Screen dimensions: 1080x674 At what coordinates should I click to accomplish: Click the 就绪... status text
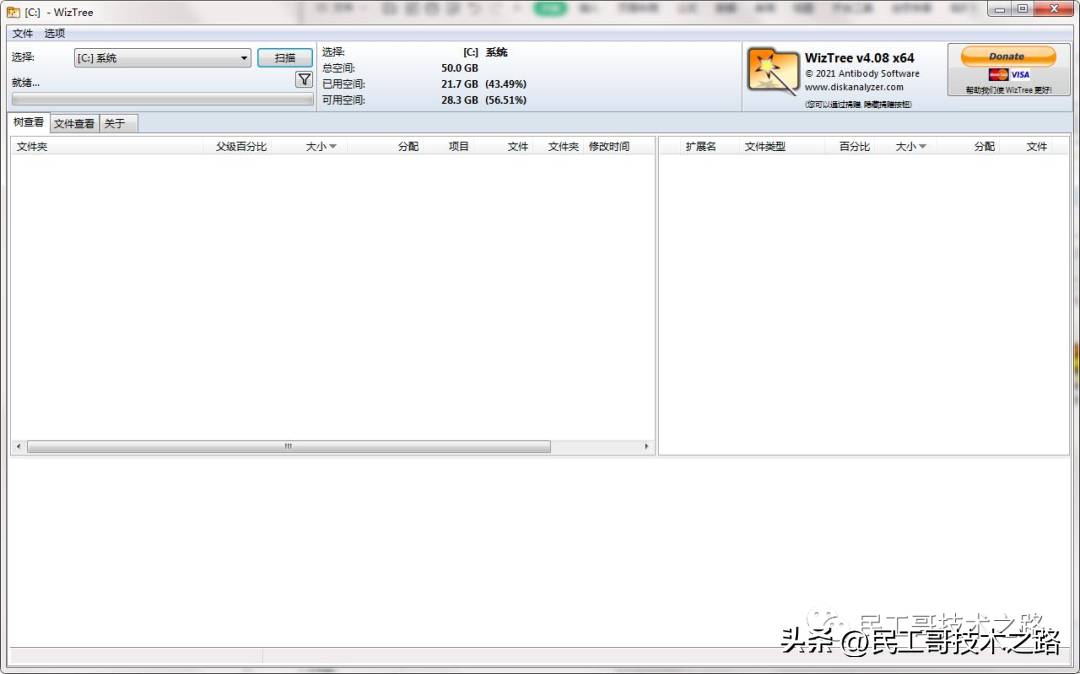(25, 83)
